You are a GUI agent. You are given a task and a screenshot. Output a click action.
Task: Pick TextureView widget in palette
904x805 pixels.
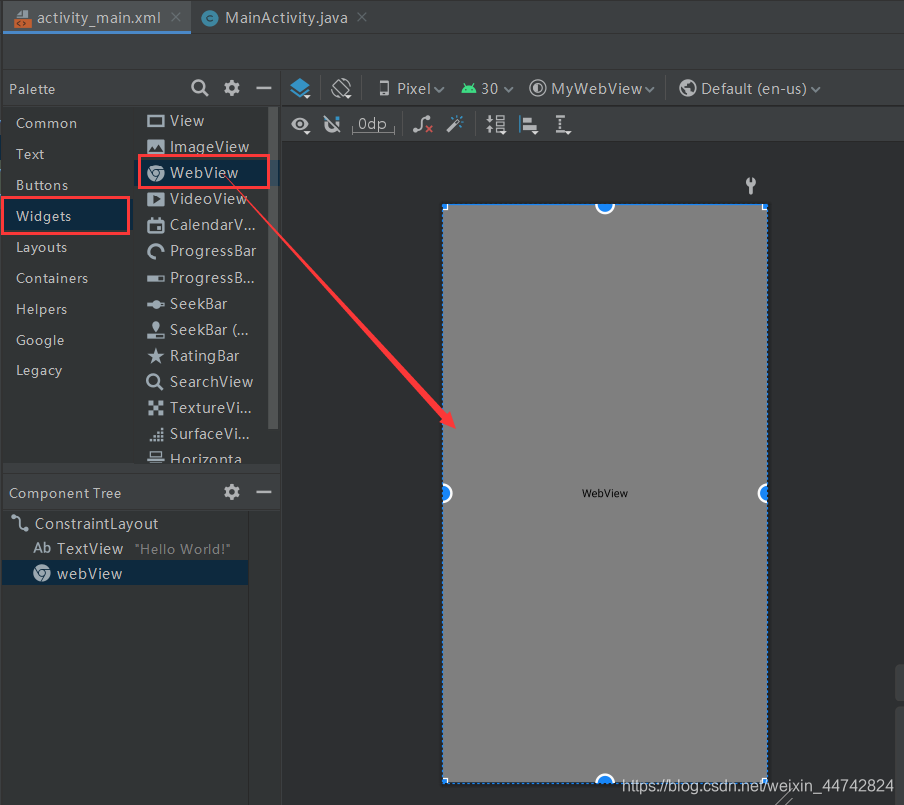199,408
